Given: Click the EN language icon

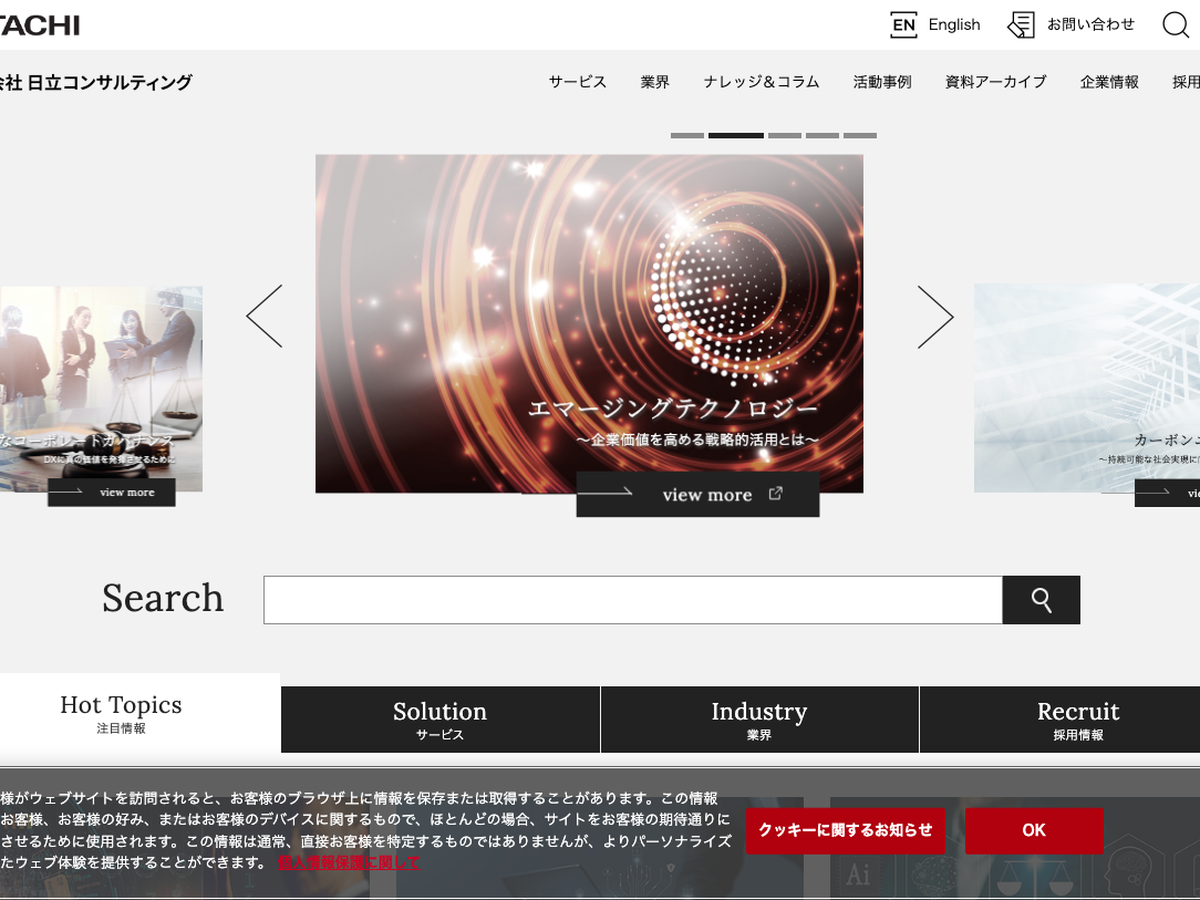Looking at the screenshot, I should [x=903, y=25].
